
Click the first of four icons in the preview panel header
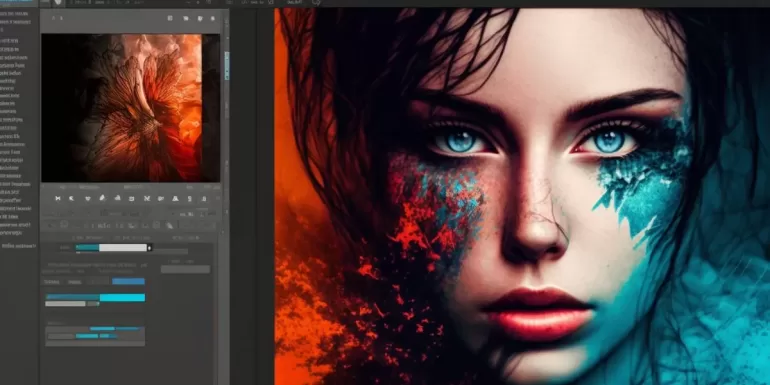point(170,19)
